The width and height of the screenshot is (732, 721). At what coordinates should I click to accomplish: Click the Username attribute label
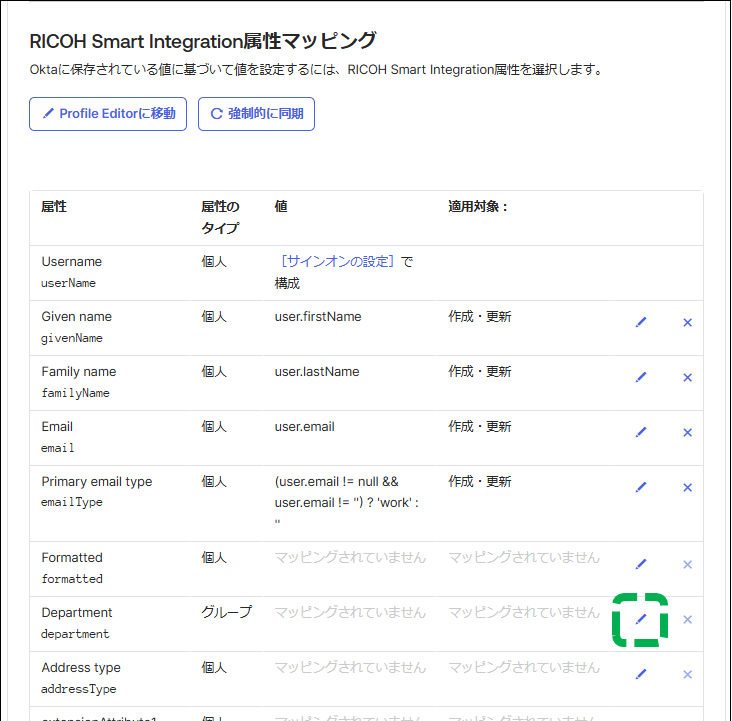71,262
